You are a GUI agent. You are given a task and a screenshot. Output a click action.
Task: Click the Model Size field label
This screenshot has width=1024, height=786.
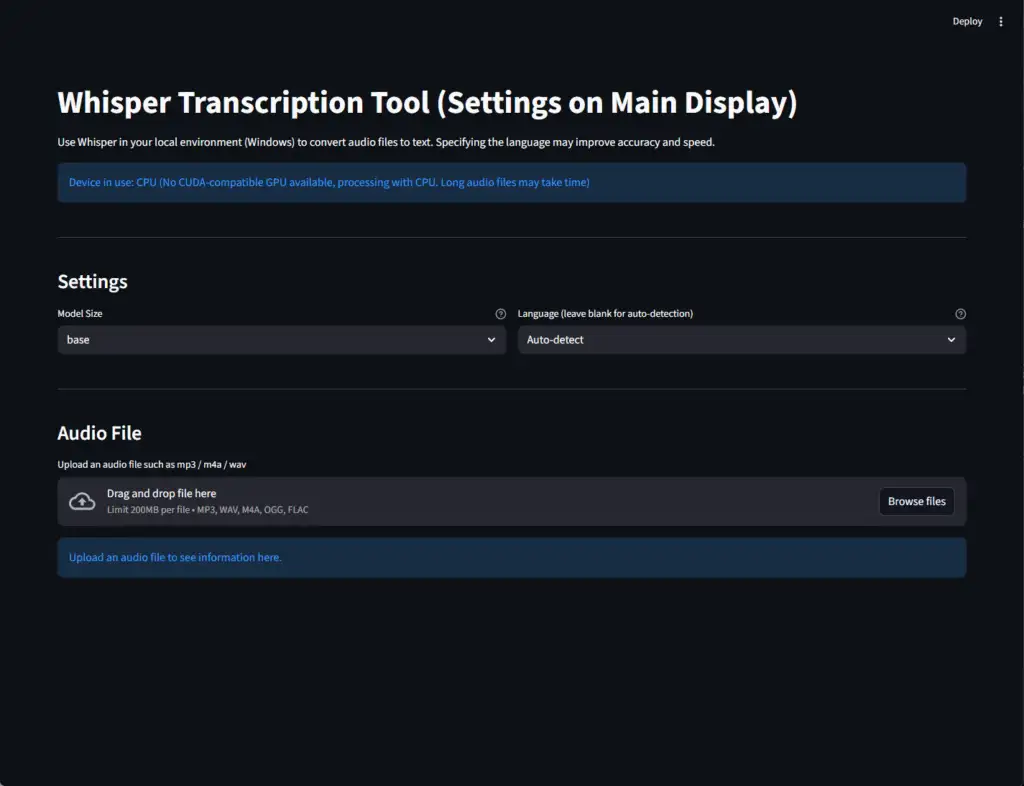click(80, 314)
